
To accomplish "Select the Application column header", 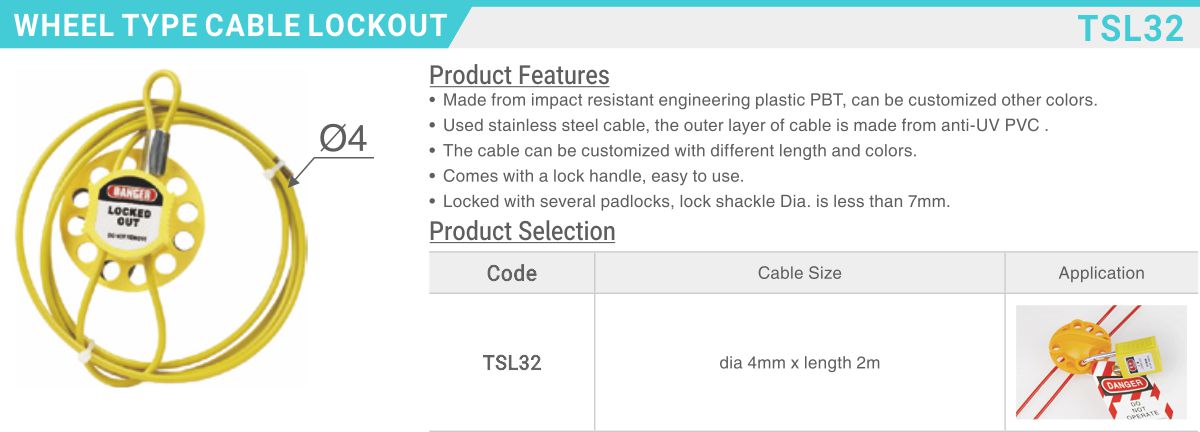I will (1101, 273).
